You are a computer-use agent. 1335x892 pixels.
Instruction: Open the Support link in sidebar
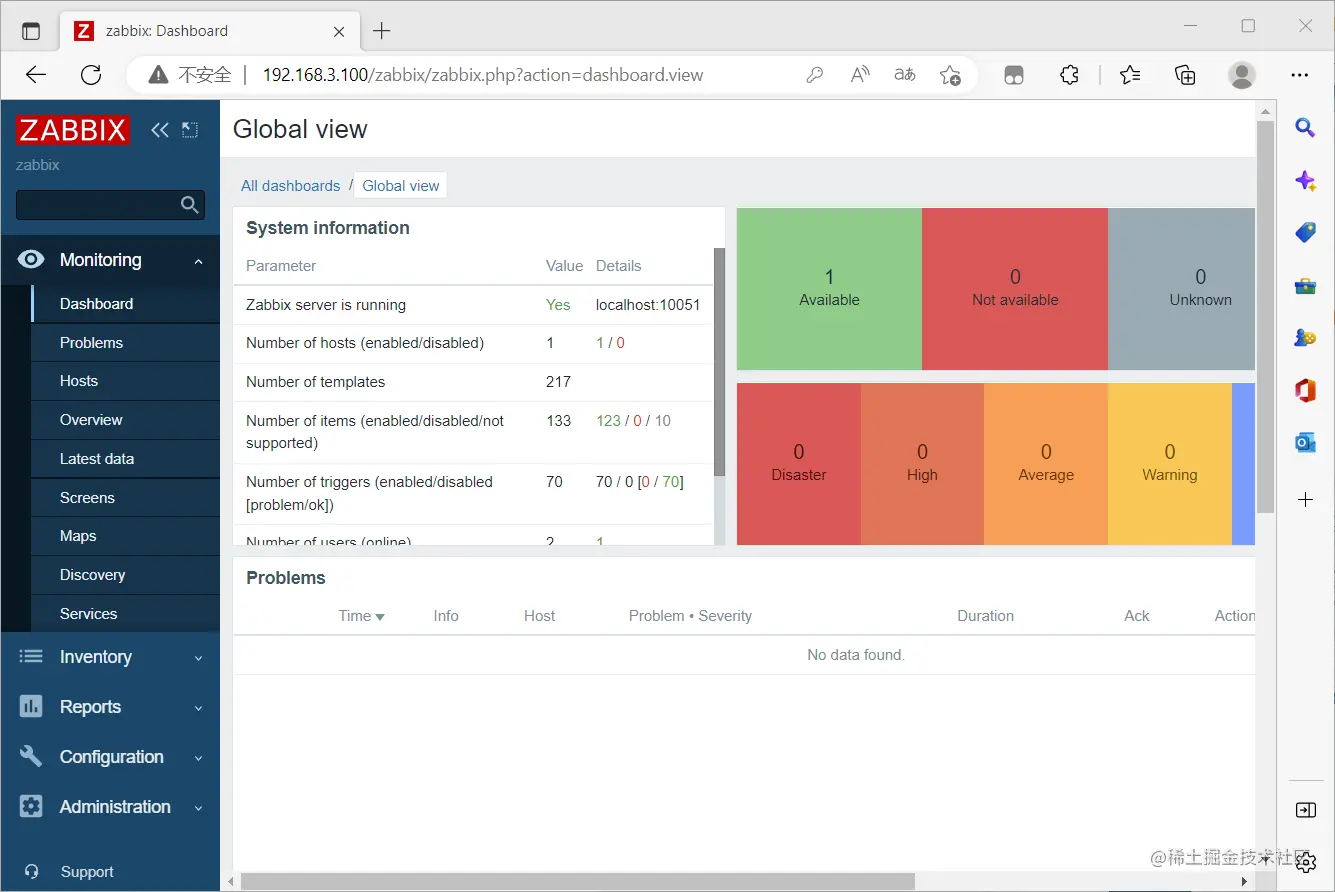pos(87,872)
